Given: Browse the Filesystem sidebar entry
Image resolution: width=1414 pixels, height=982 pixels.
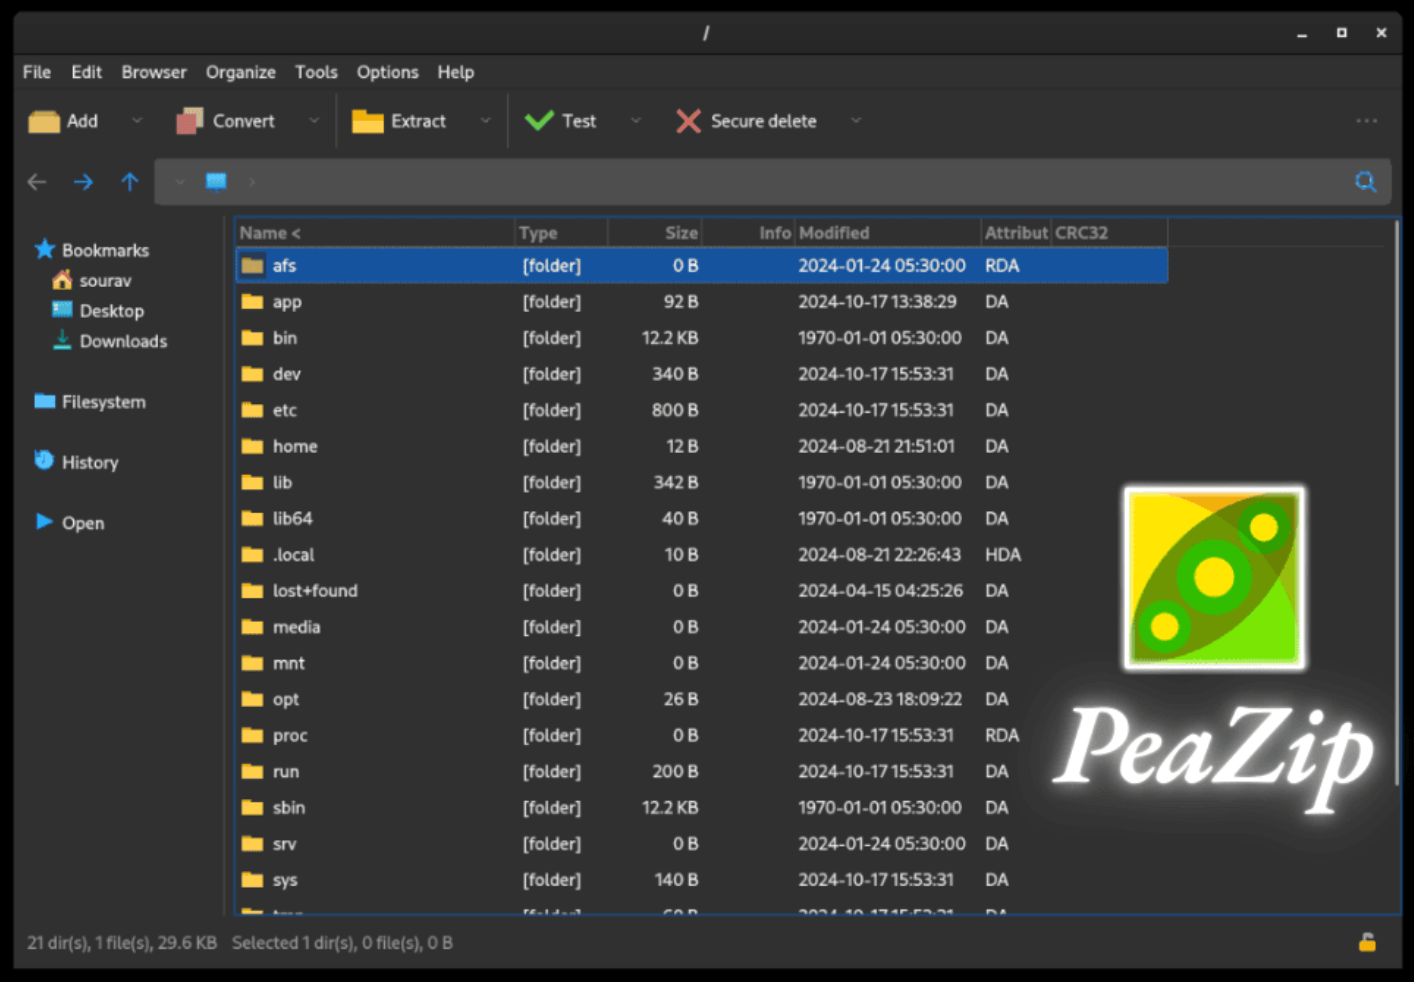Looking at the screenshot, I should pyautogui.click(x=102, y=402).
